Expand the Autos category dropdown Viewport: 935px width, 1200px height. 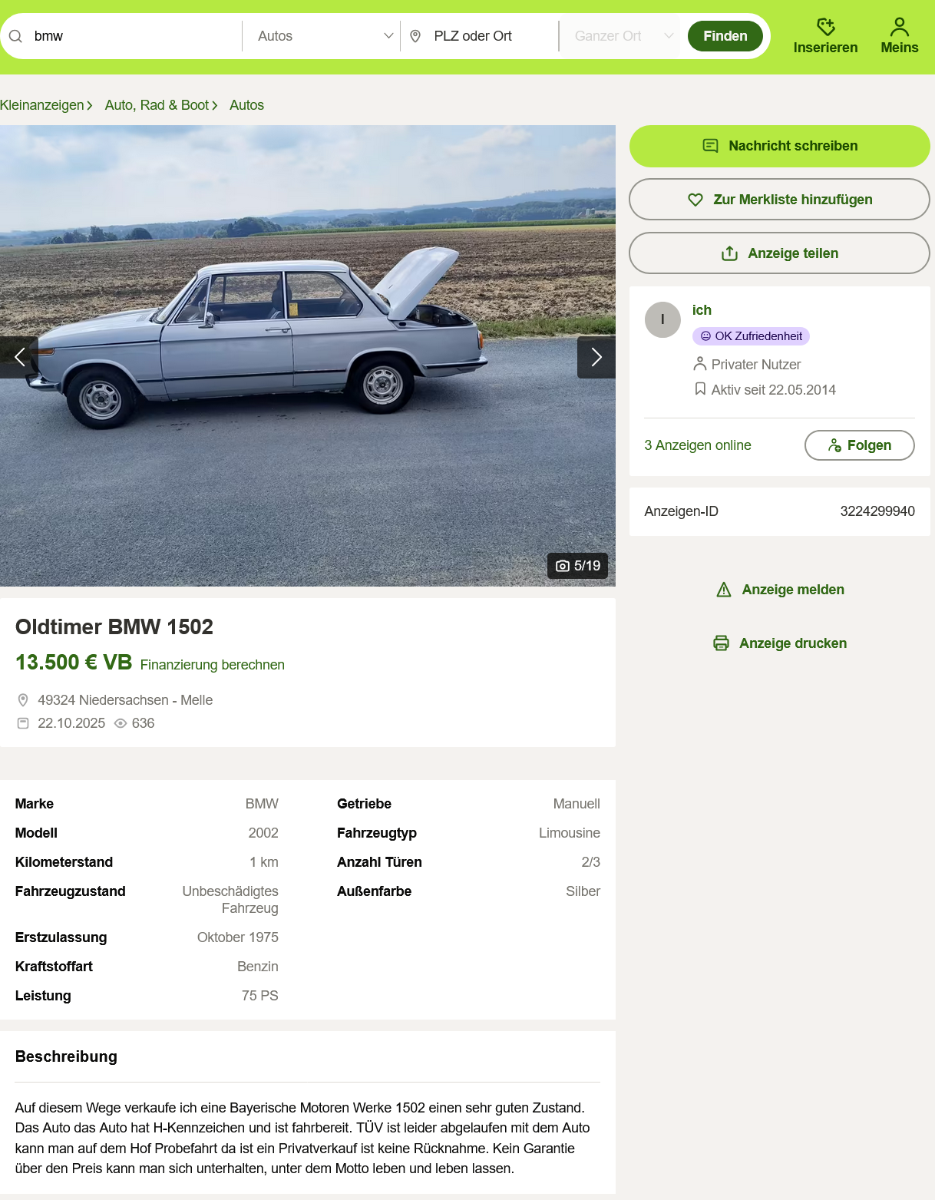click(x=324, y=36)
